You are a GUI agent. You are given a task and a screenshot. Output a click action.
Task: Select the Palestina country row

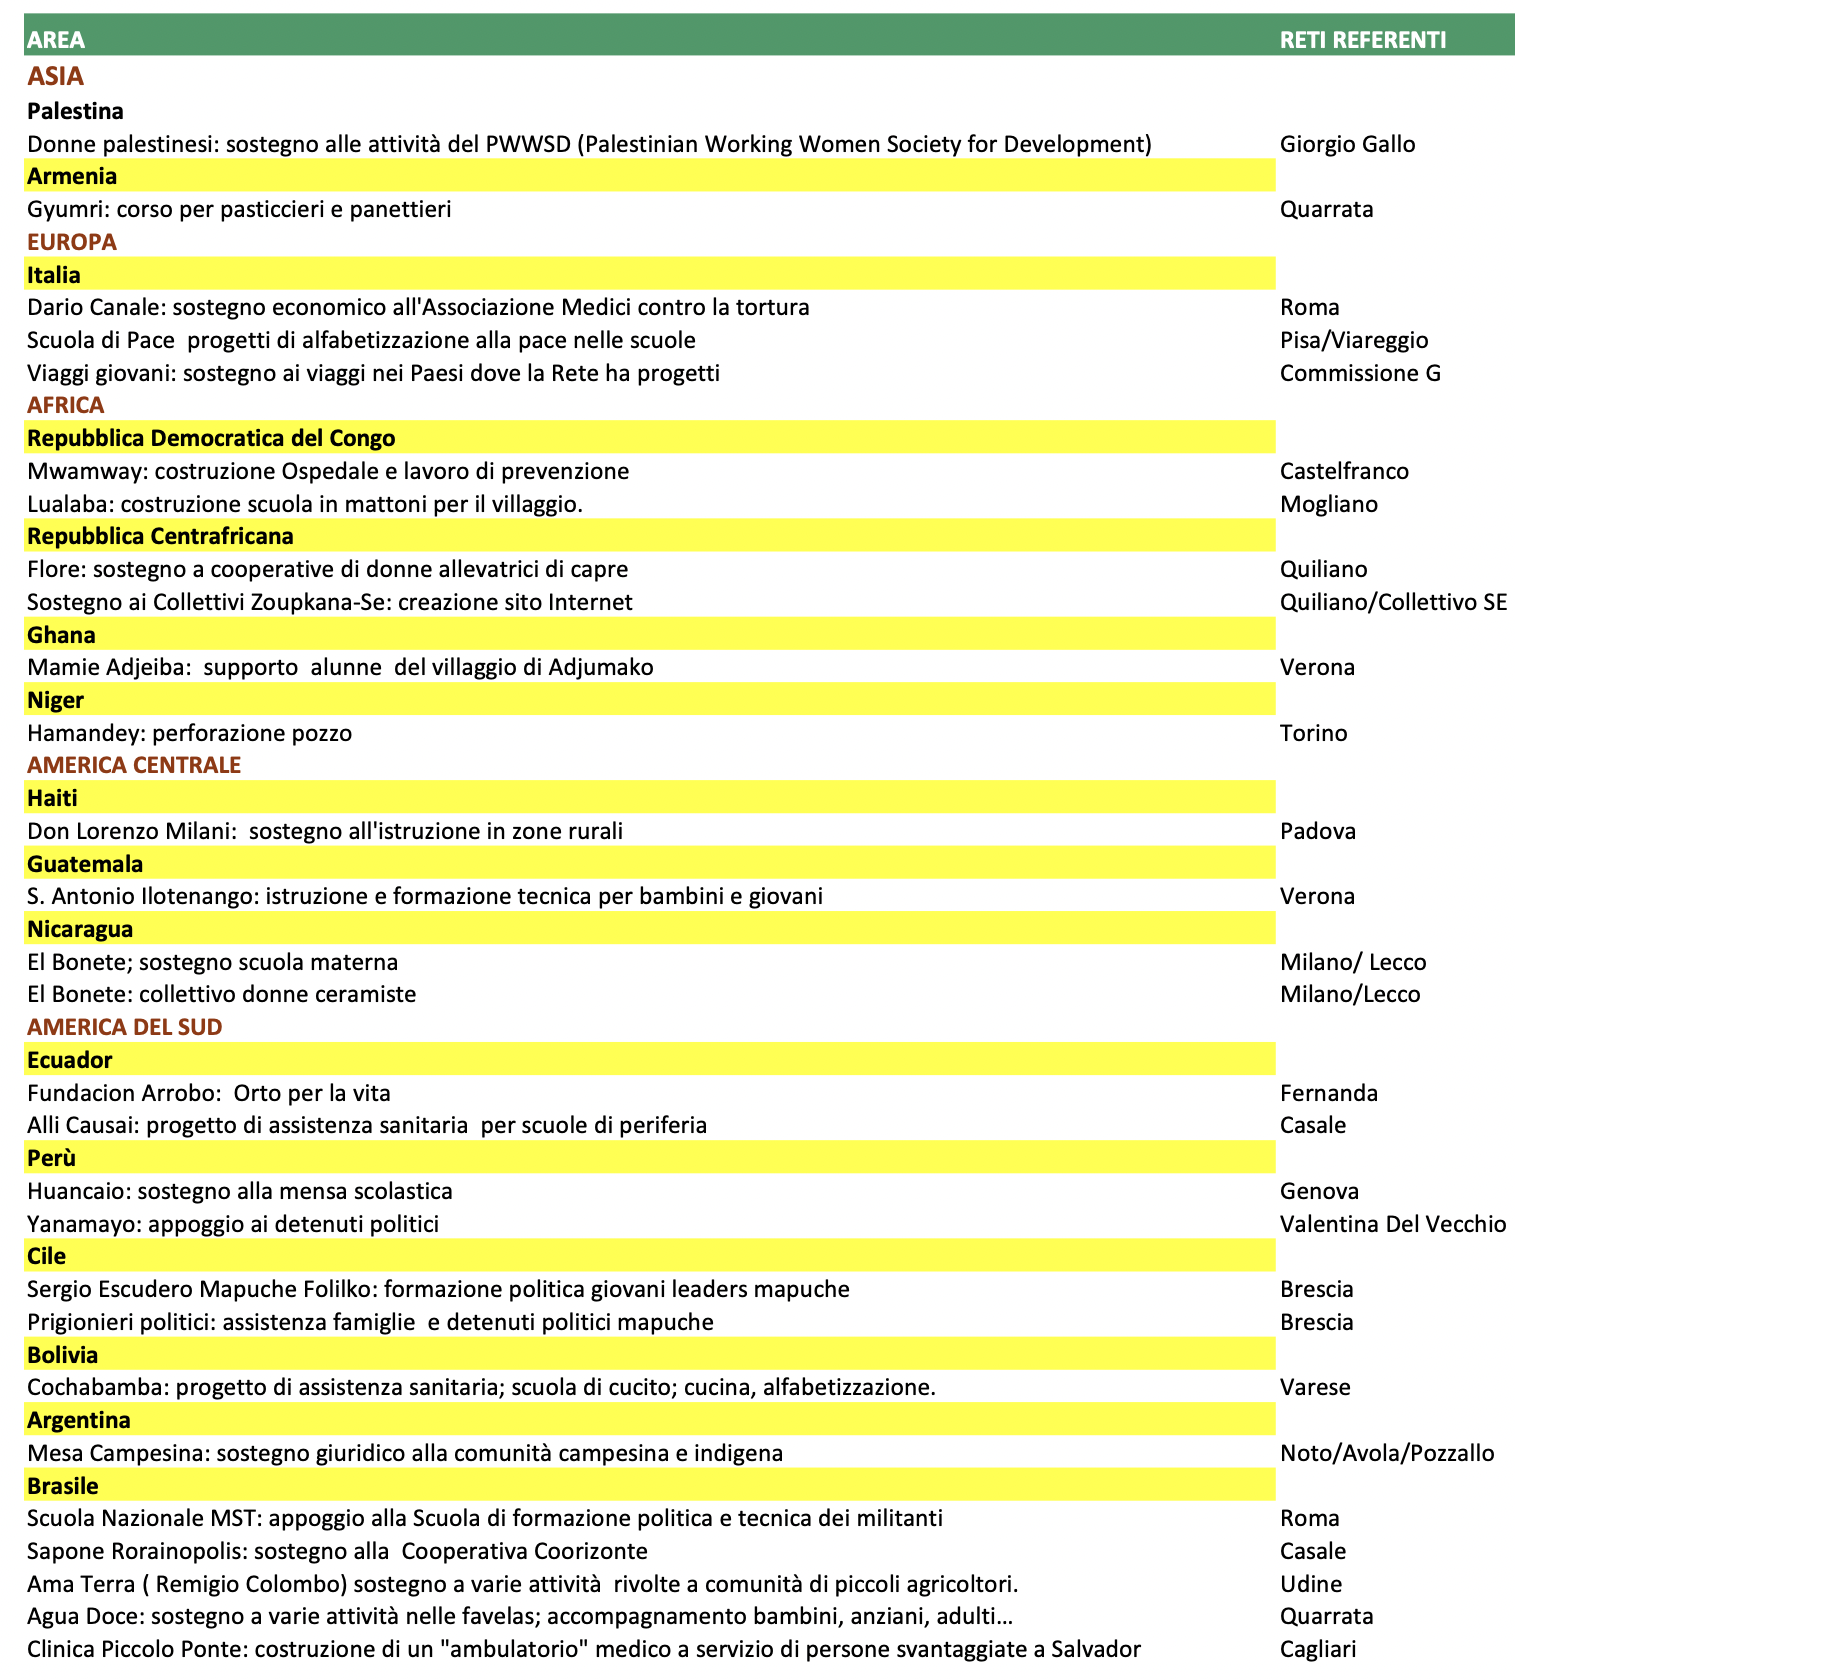coord(76,111)
